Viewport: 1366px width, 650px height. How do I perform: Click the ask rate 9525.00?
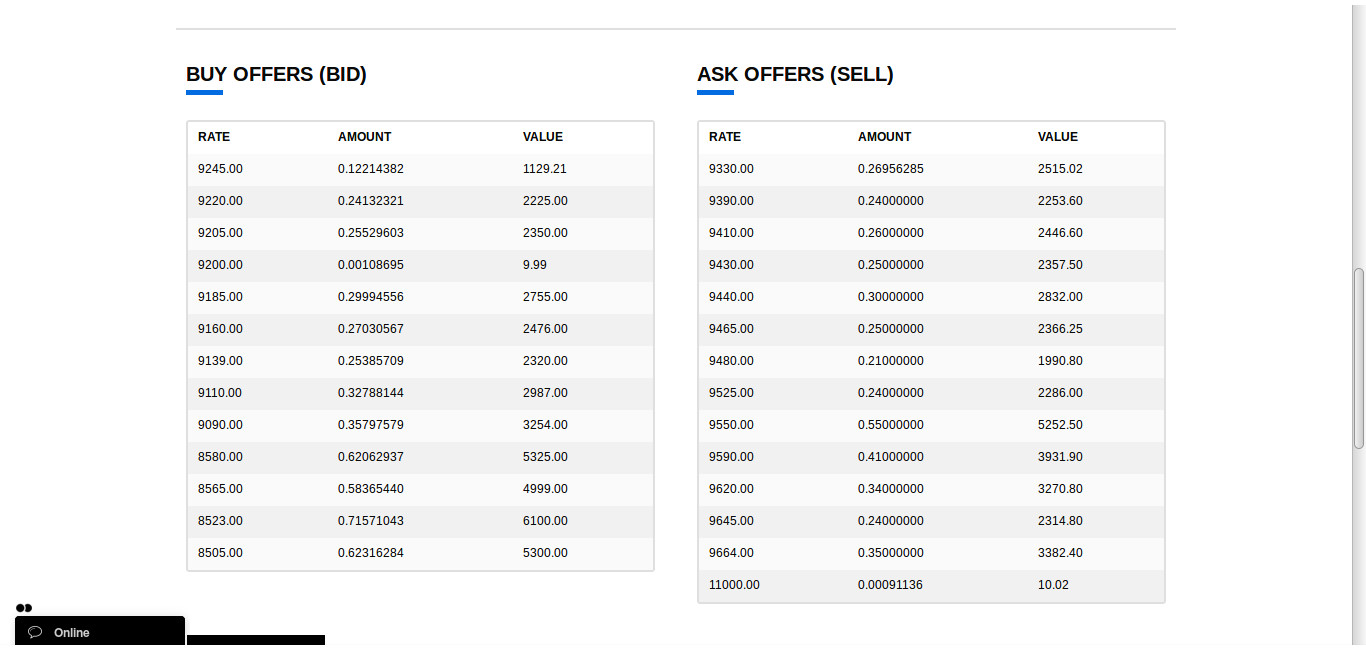pos(731,393)
